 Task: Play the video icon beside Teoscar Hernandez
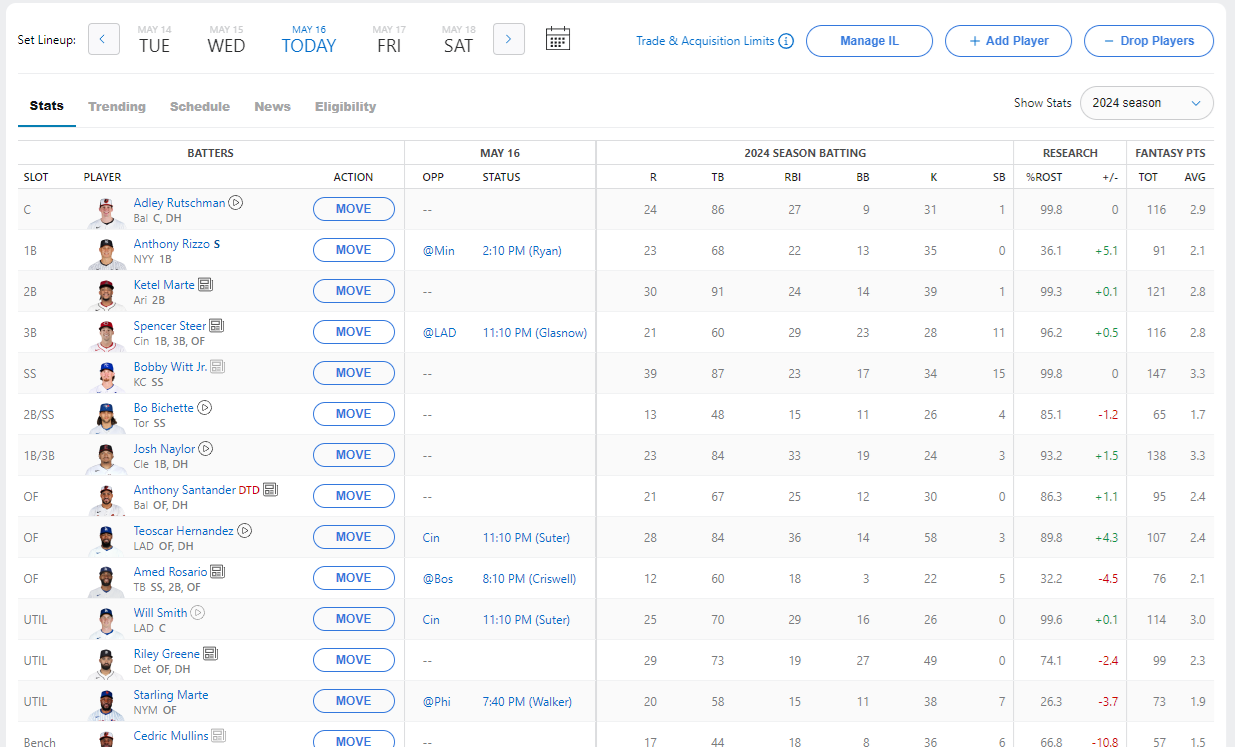(x=245, y=531)
